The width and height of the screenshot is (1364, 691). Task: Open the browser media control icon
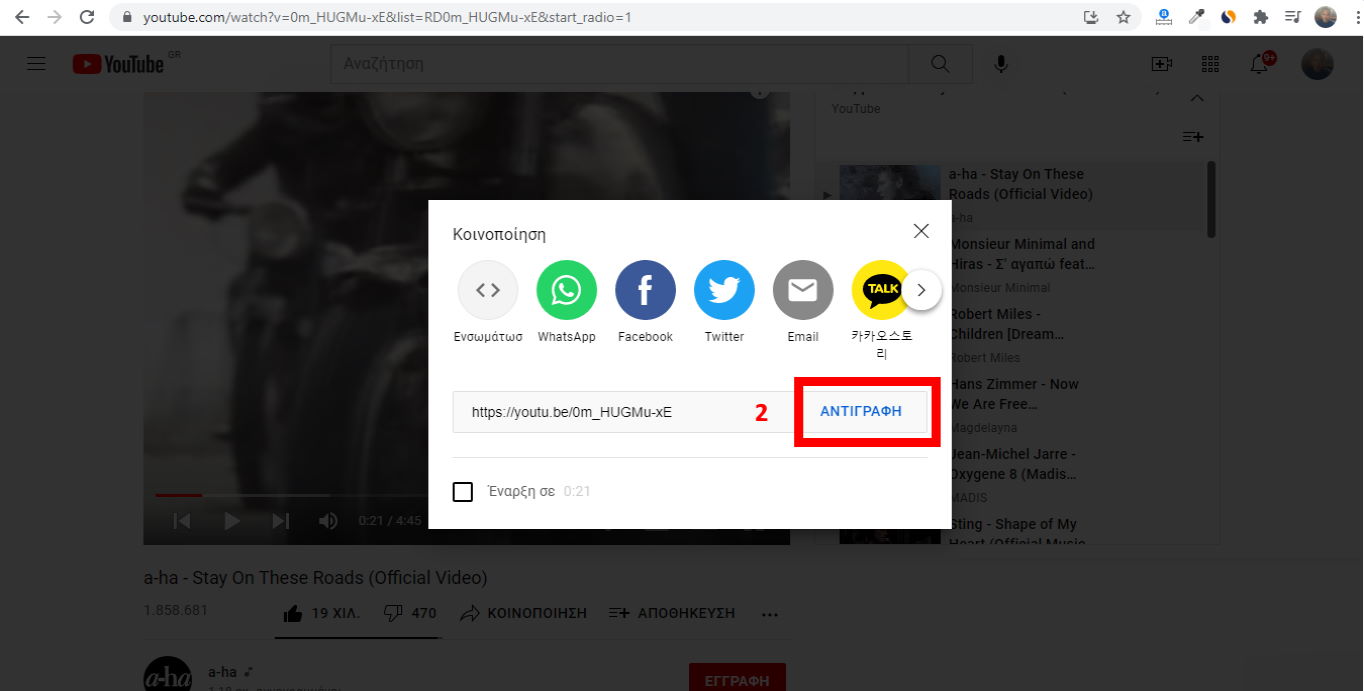(x=1293, y=17)
